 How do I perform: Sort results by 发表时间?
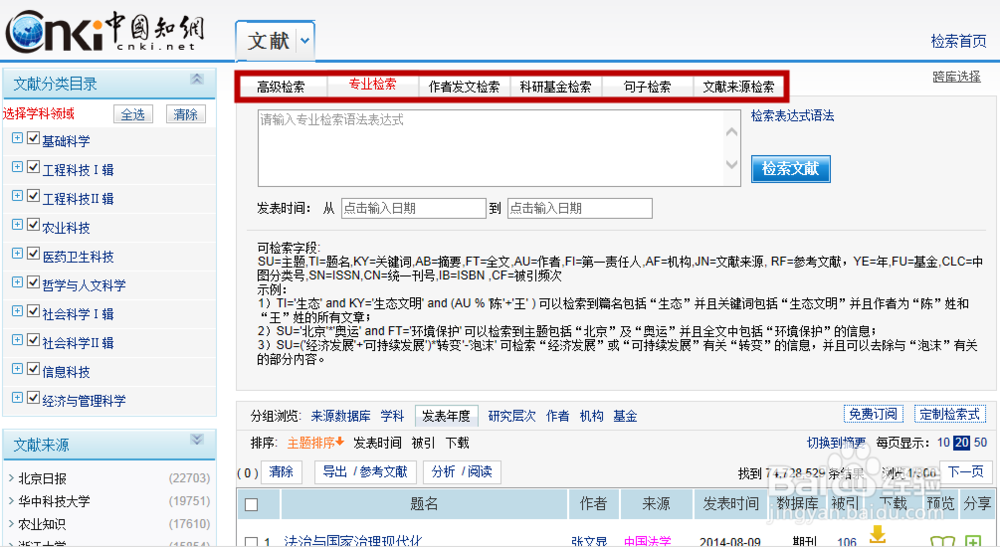(x=378, y=442)
